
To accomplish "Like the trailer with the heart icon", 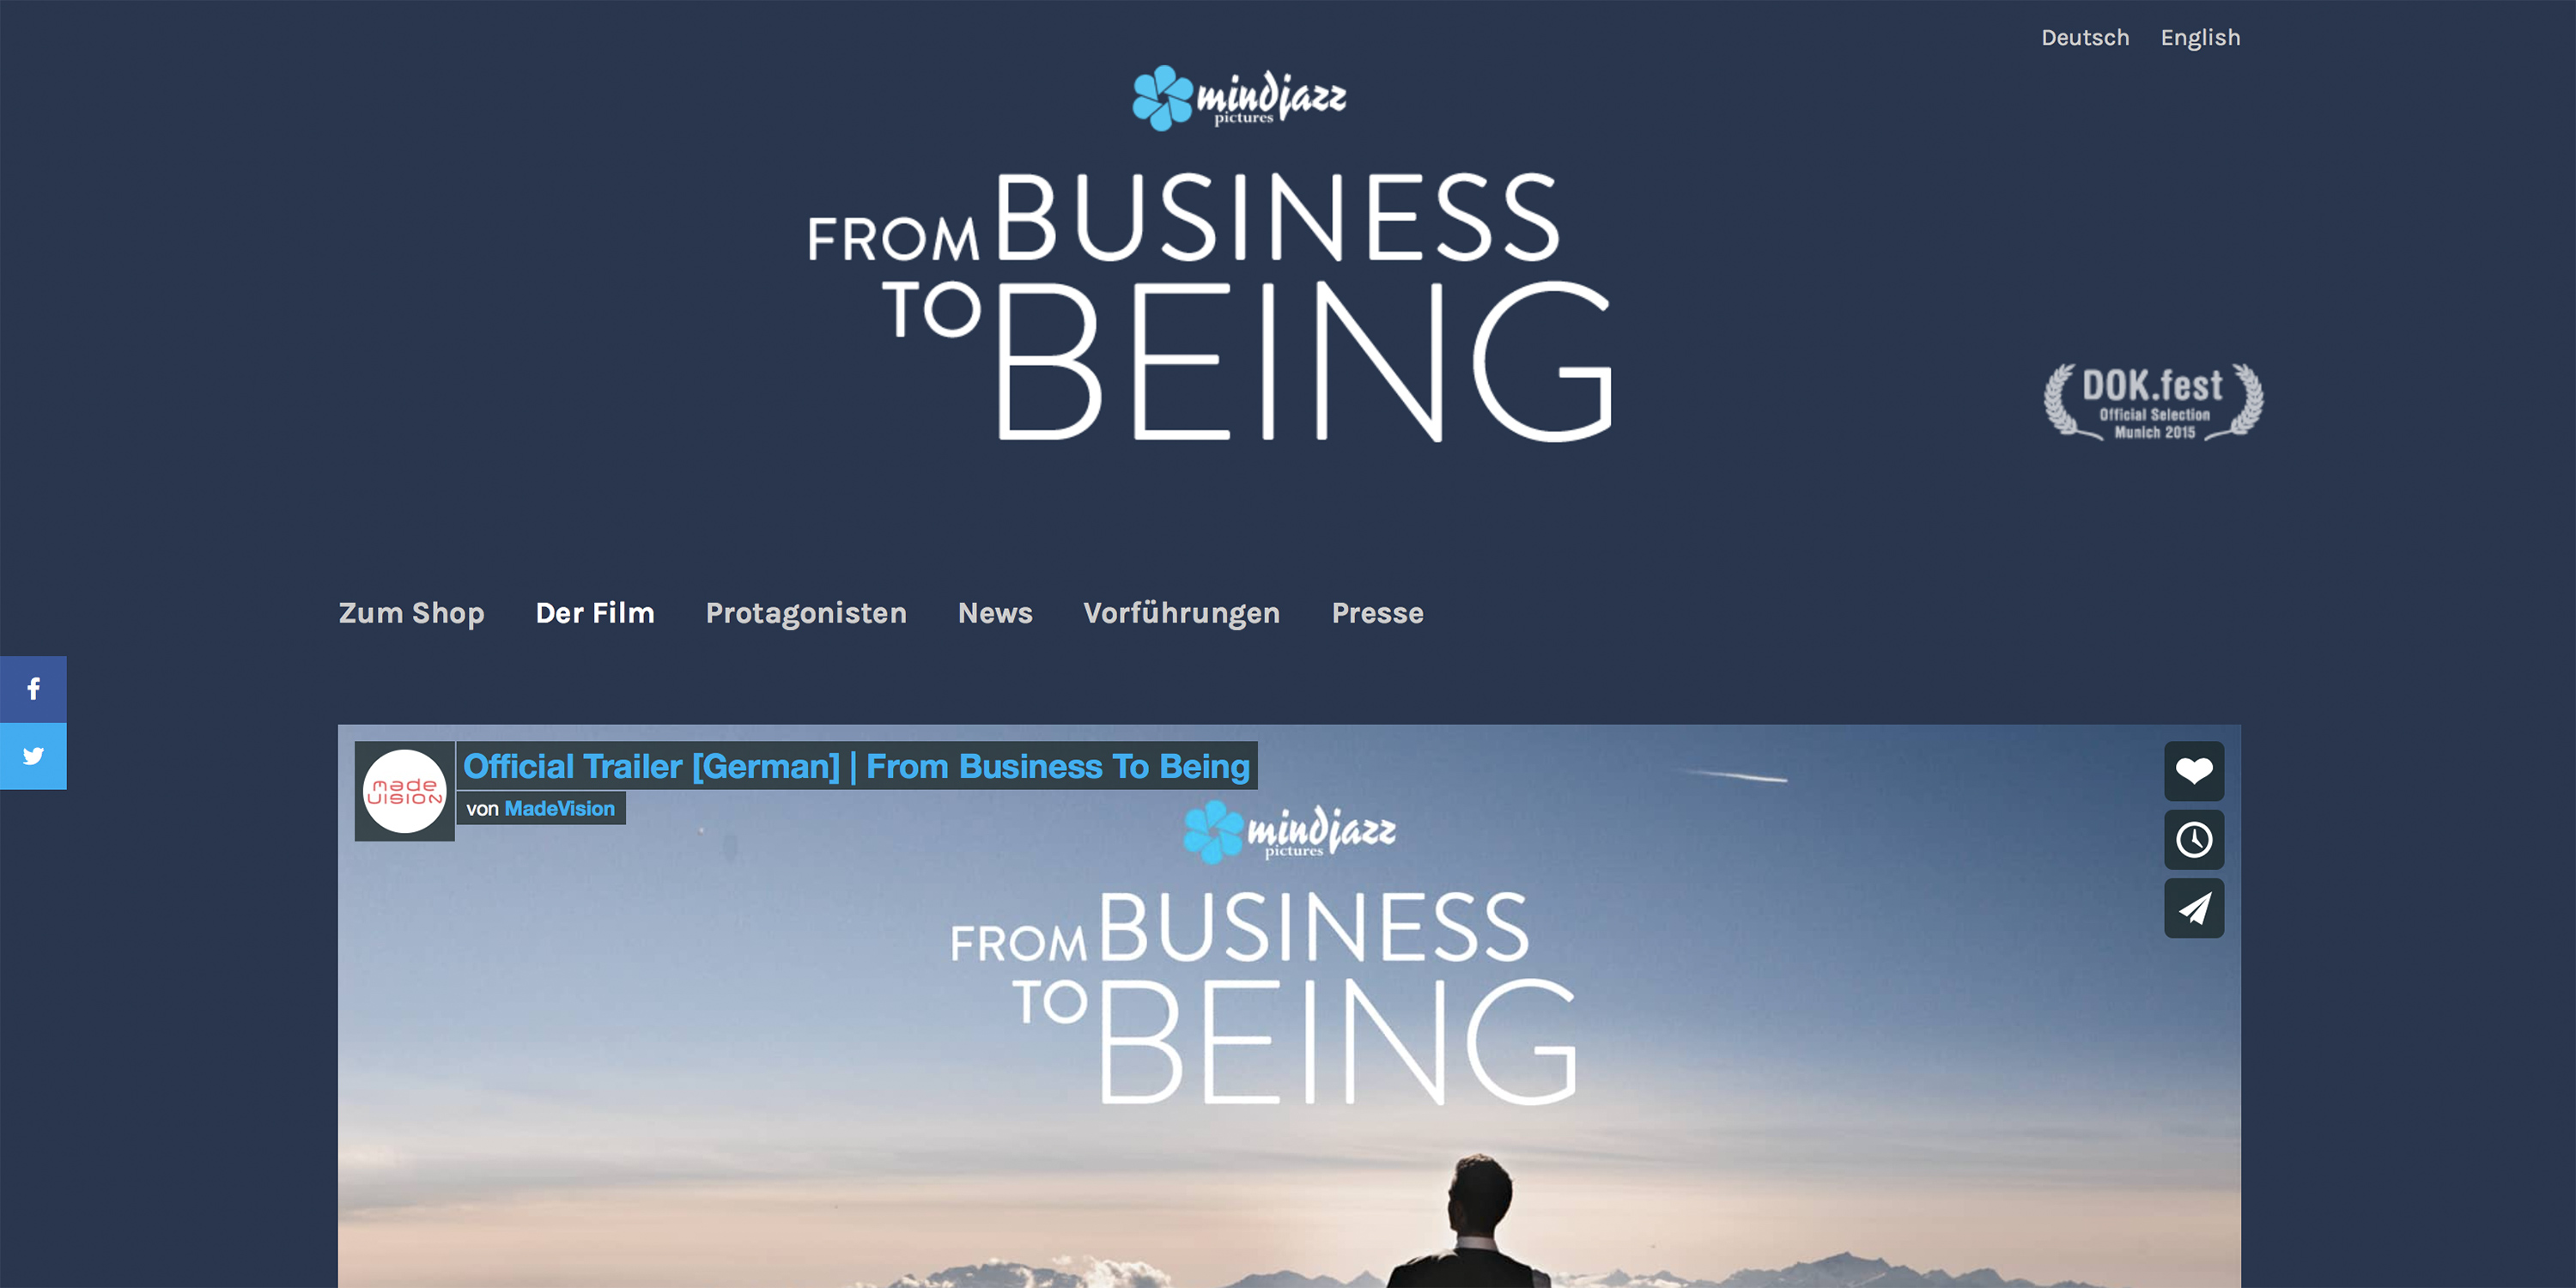I will tap(2194, 771).
